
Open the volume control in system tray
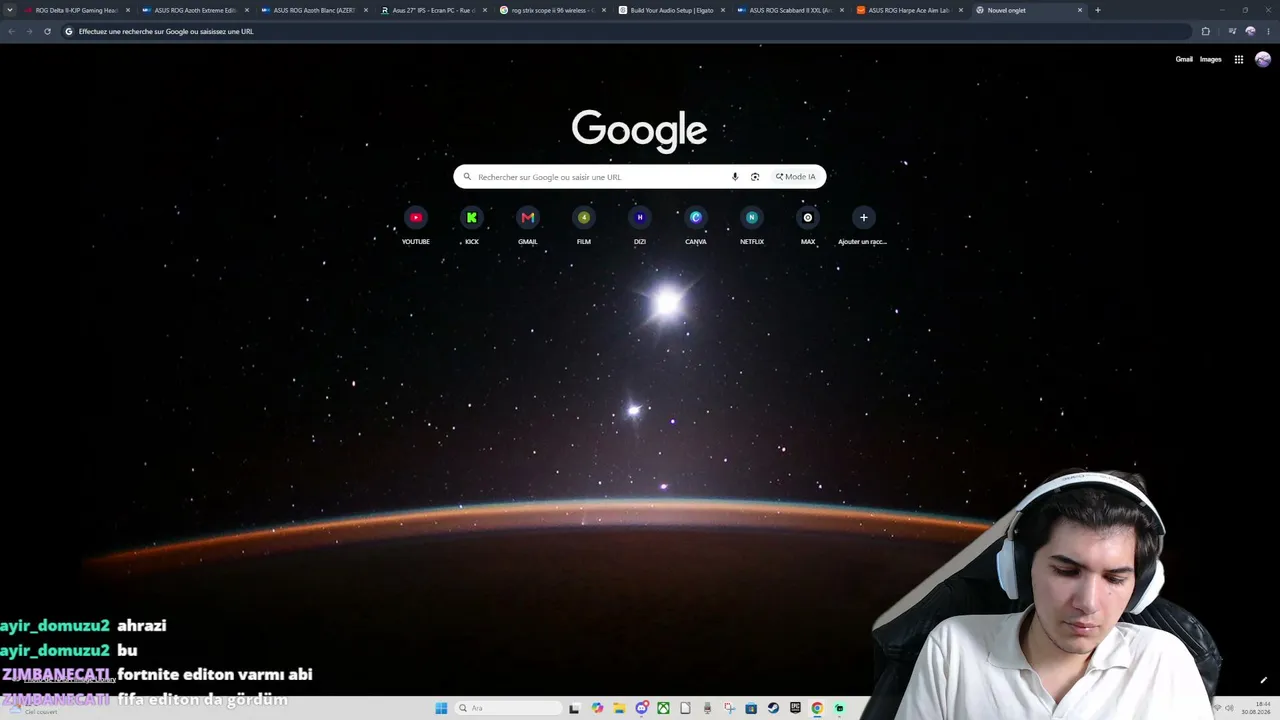tap(1229, 708)
